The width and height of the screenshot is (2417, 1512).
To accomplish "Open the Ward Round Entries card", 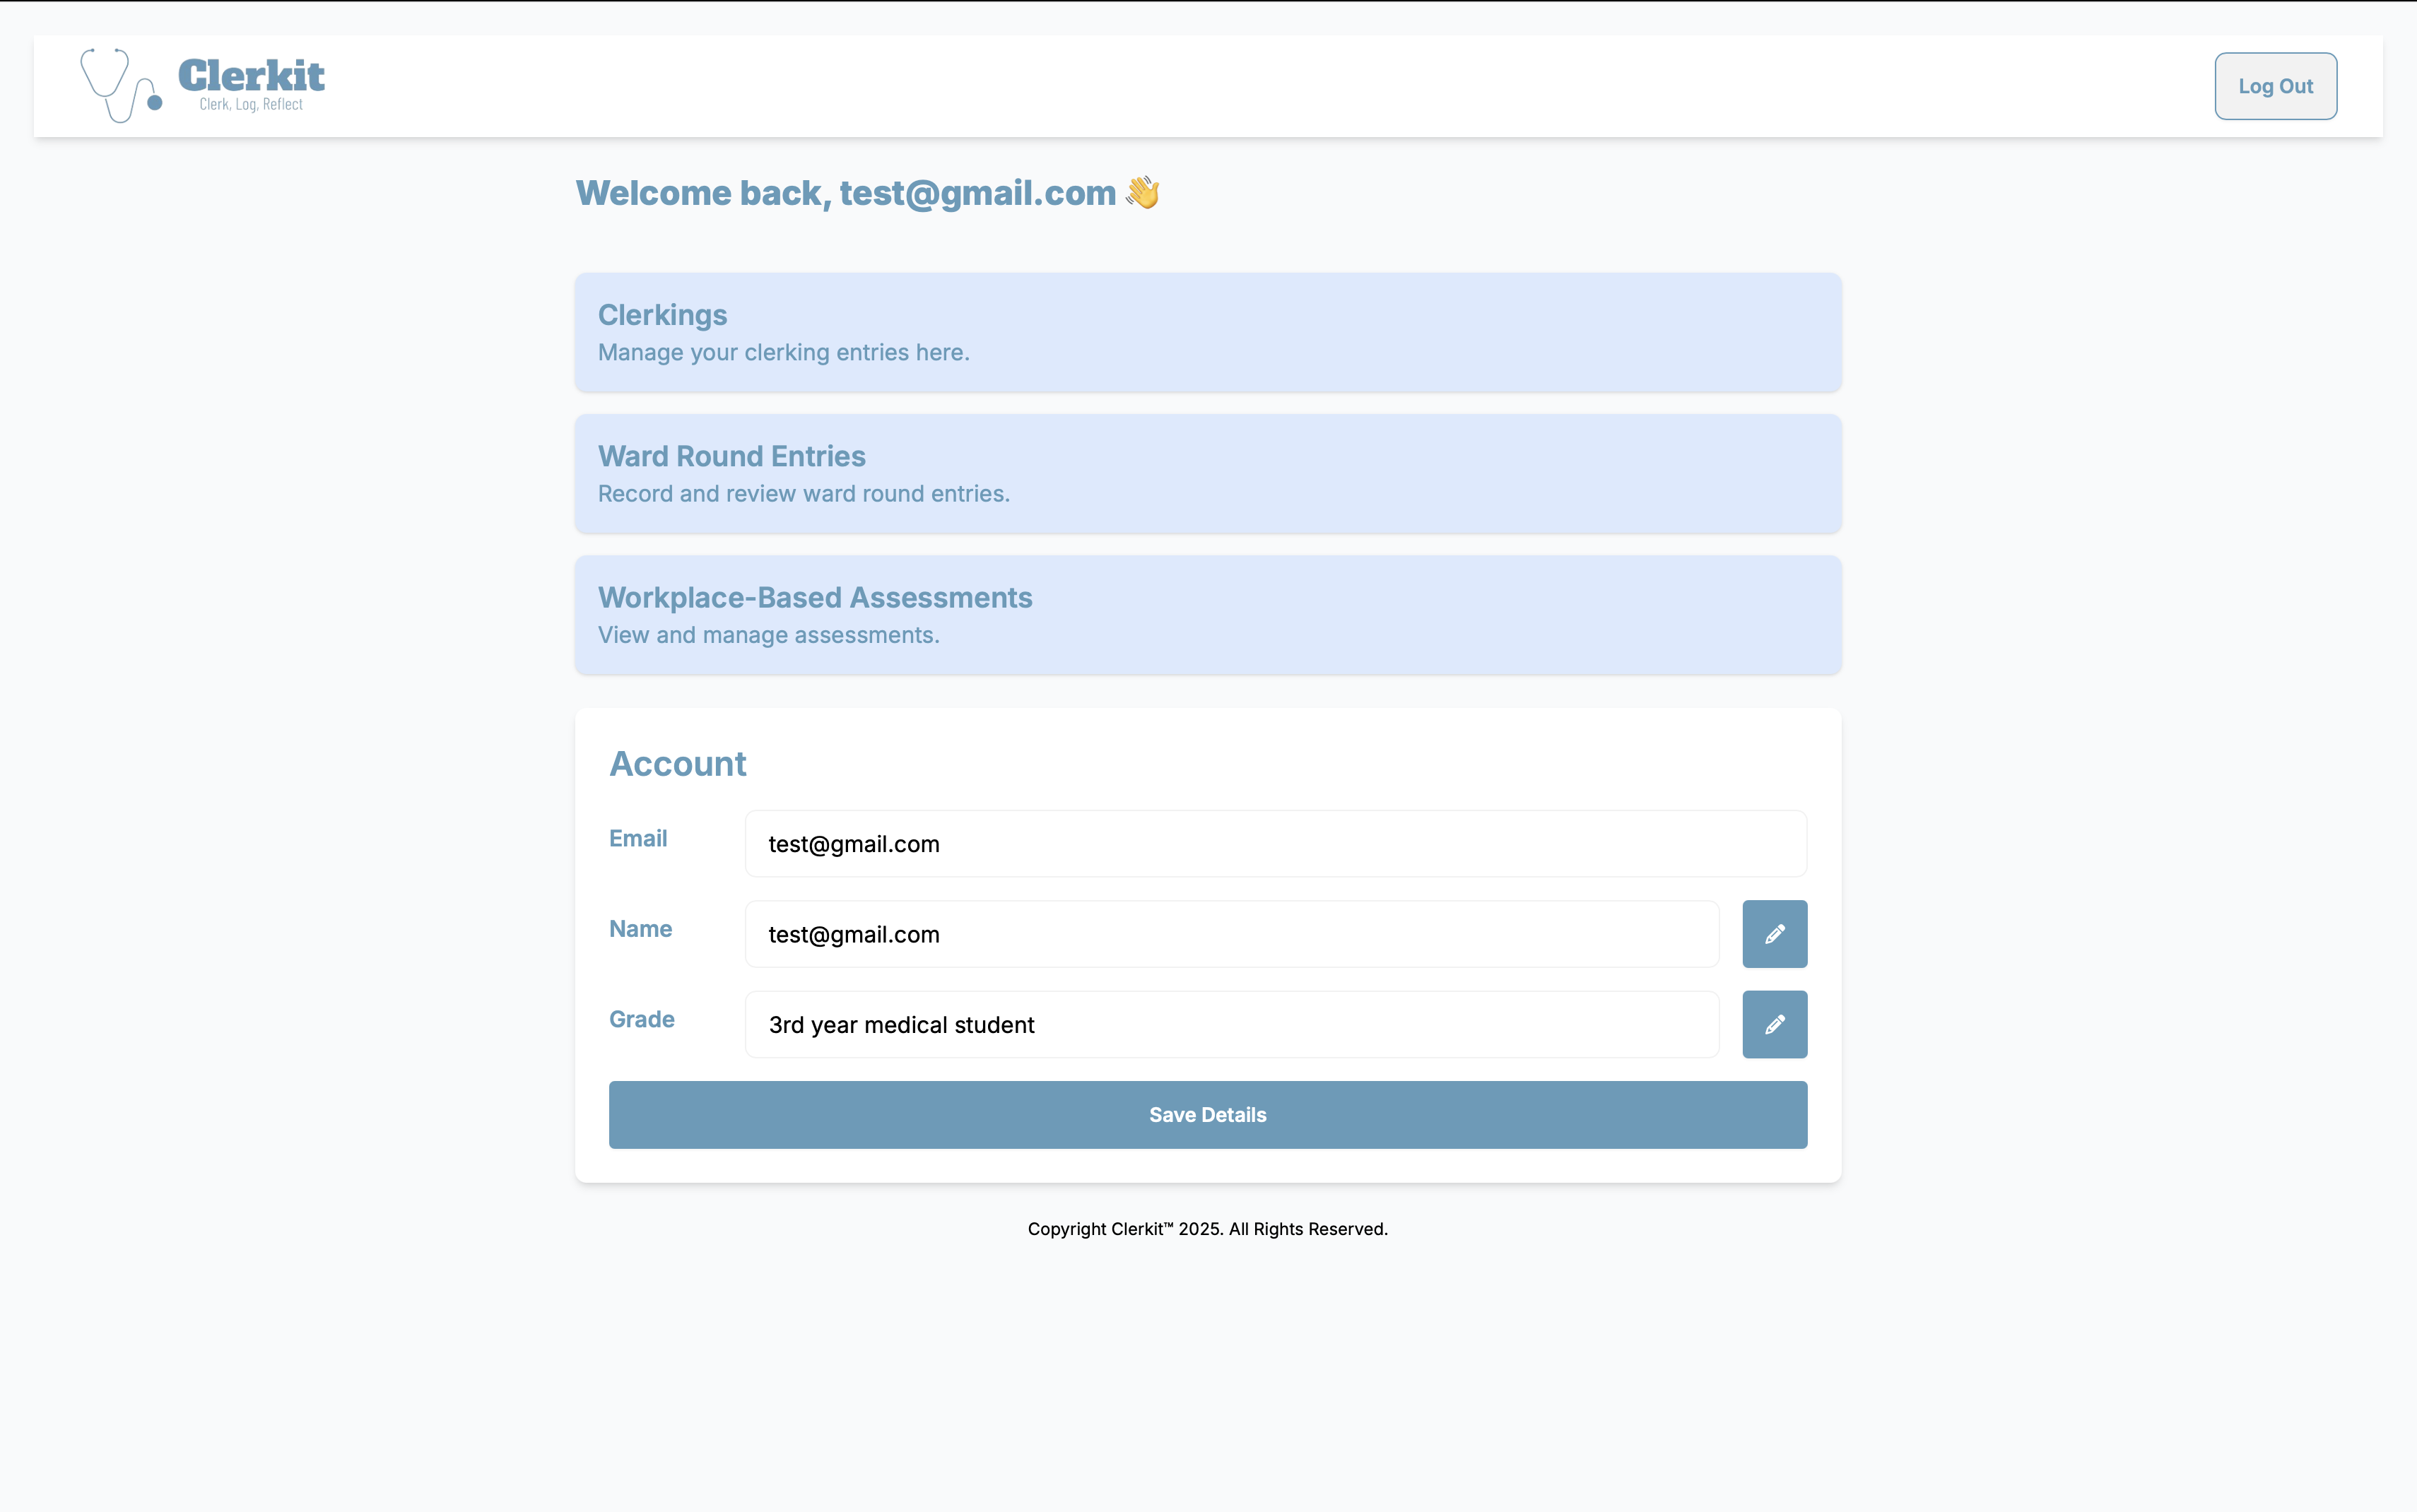I will click(x=1207, y=473).
